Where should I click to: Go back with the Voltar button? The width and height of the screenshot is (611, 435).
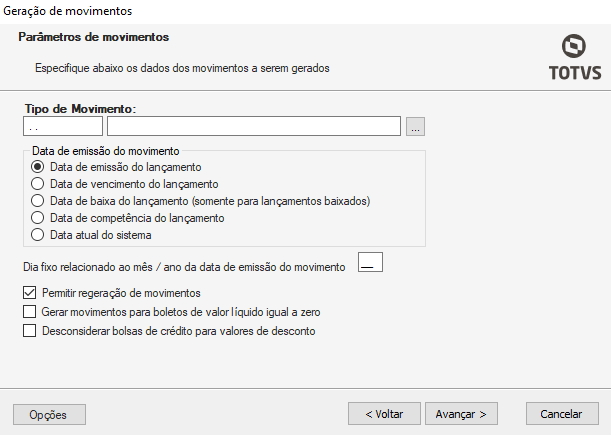(384, 413)
